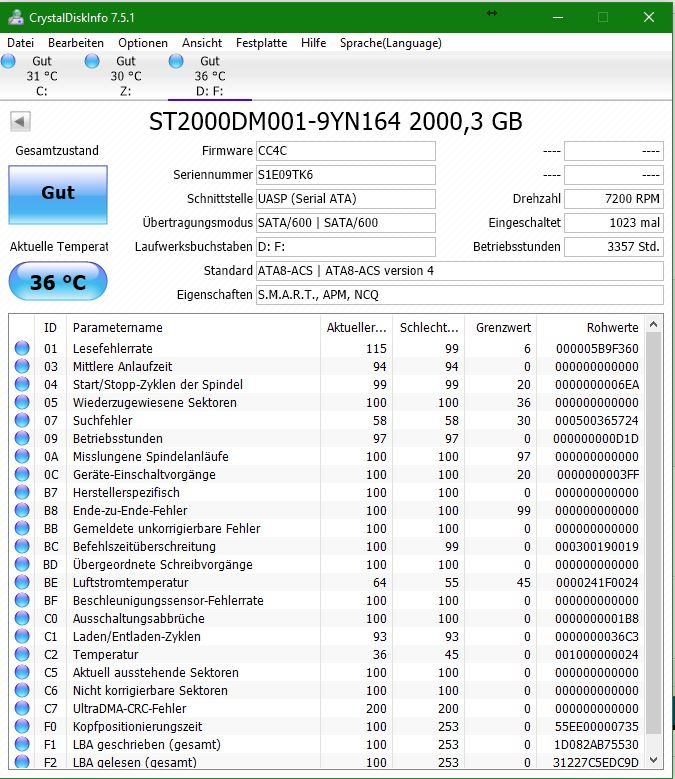This screenshot has width=675, height=779.
Task: Click status icon of C2 Temperatur row
Action: [22, 654]
